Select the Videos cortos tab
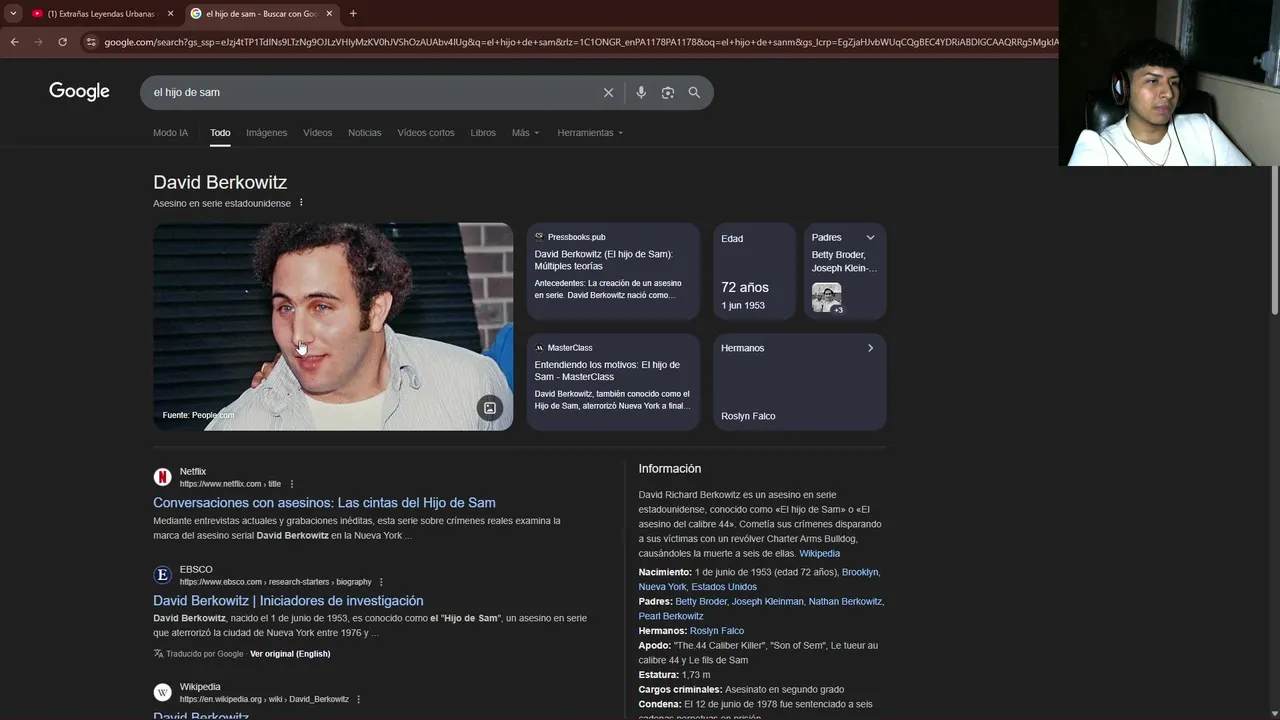 [426, 133]
